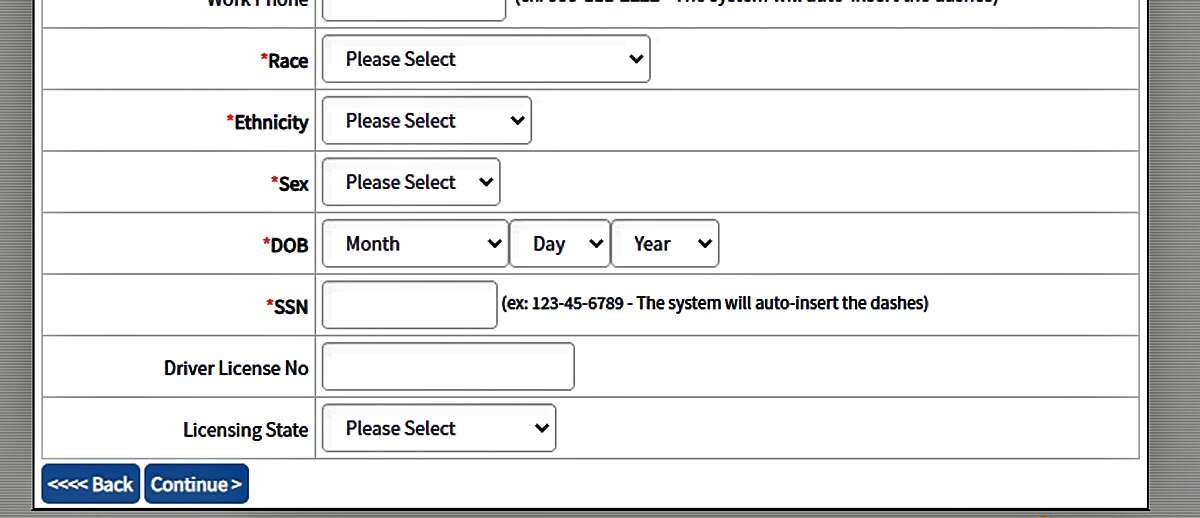Select the DOB Year dropdown
The width and height of the screenshot is (1200, 518).
665,244
